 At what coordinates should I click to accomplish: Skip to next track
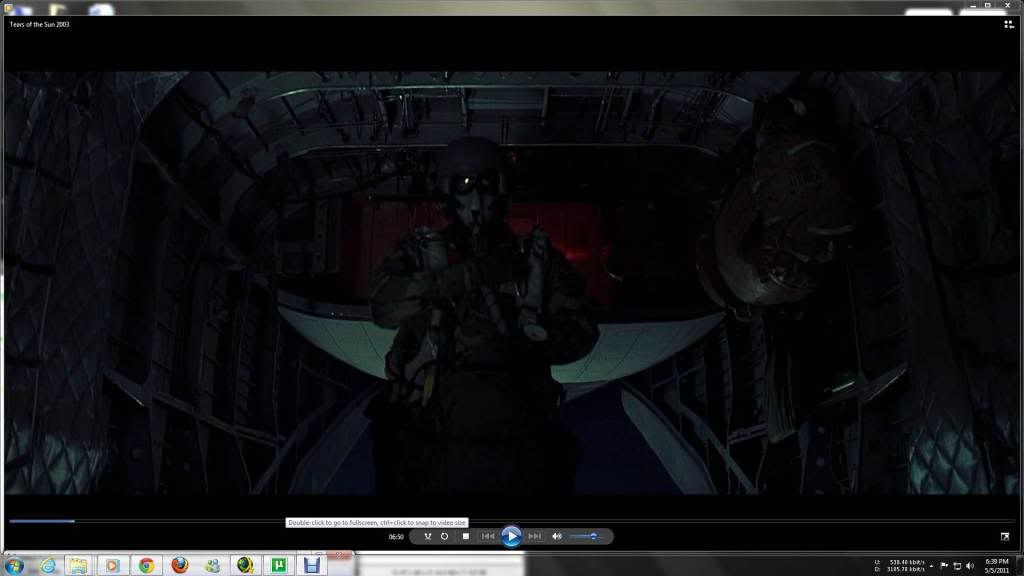[534, 536]
